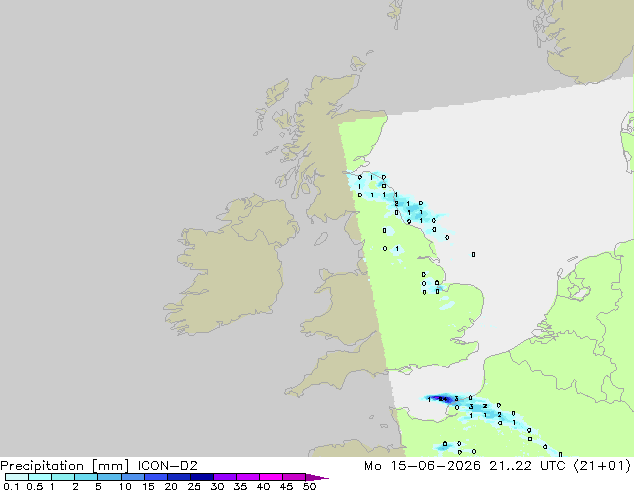
Task: Pick the 10–15 mm blue legend swatch
Action: [133, 477]
